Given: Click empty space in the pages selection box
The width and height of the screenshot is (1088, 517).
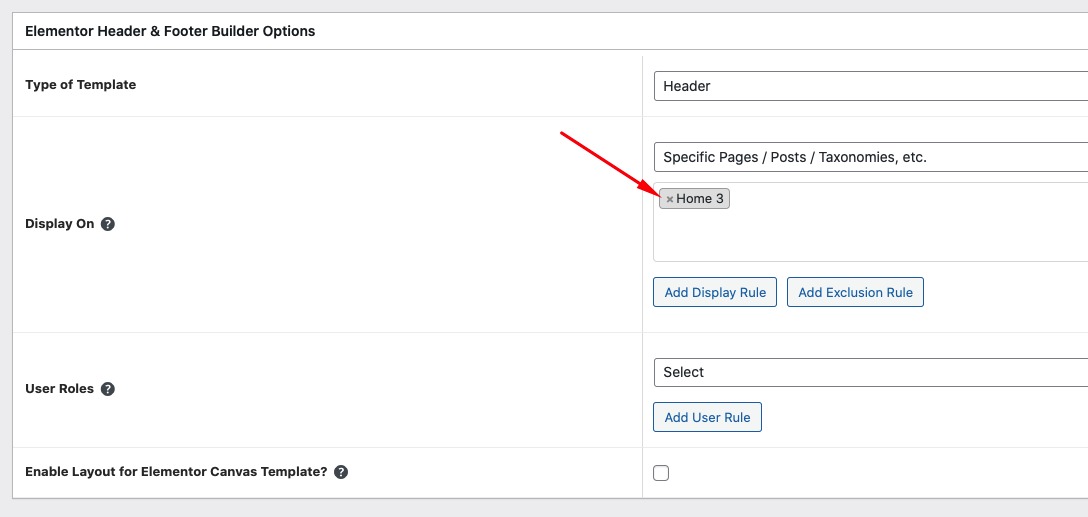Looking at the screenshot, I should [x=870, y=235].
